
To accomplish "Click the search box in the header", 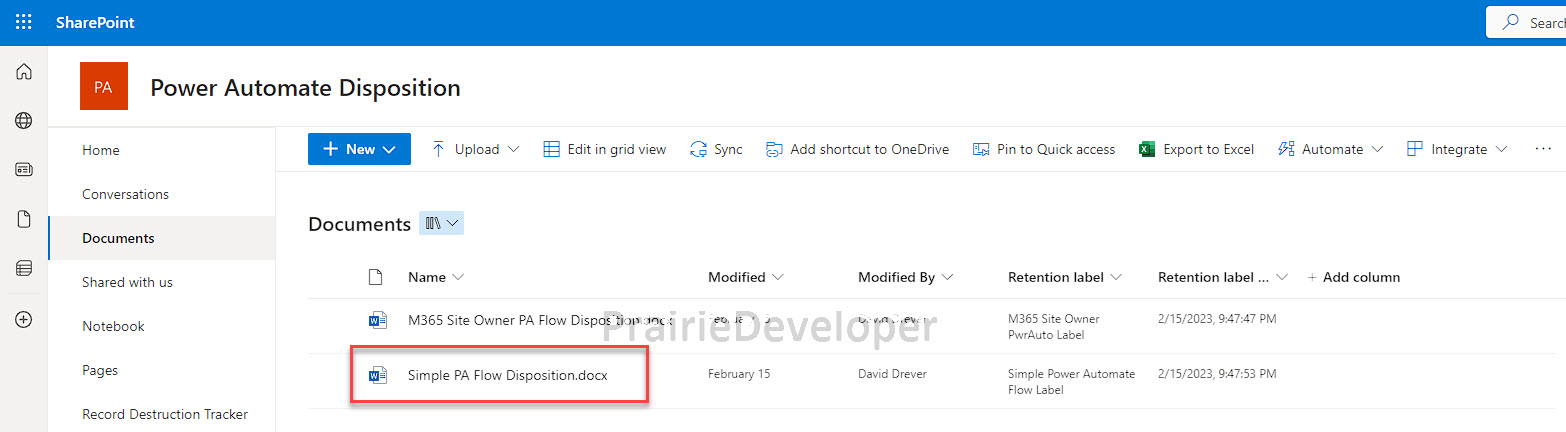I will click(x=1526, y=22).
